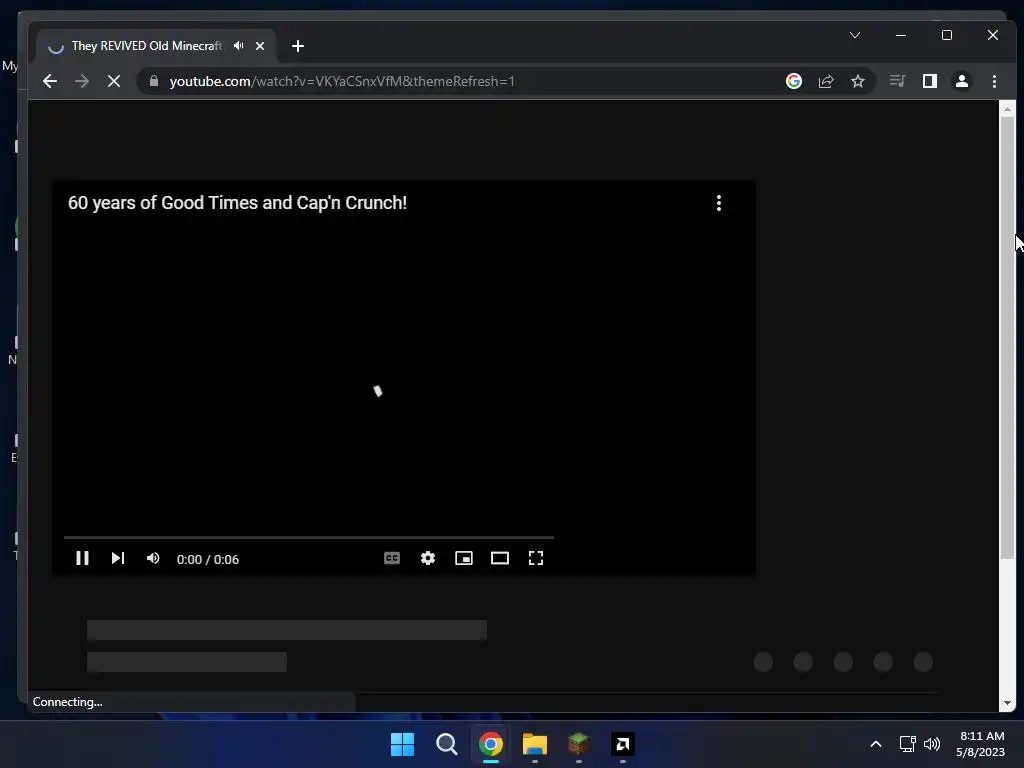Mute the video player volume
The width and height of the screenshot is (1024, 768).
pyautogui.click(x=153, y=558)
